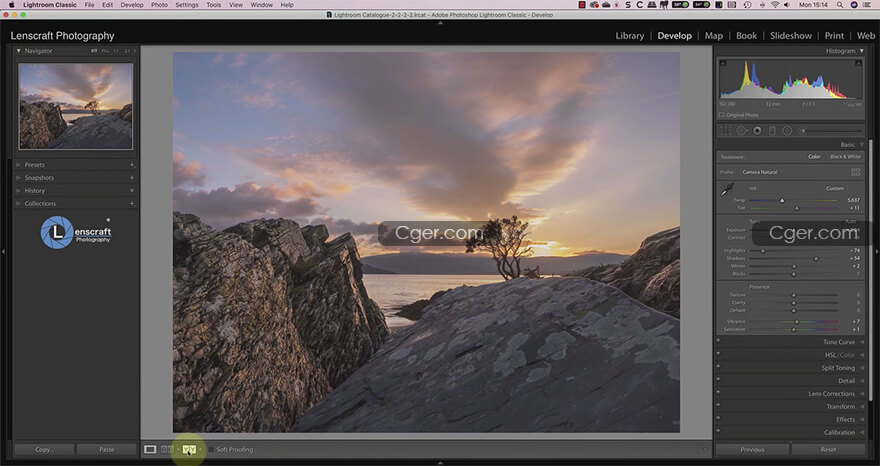Toggle the HSL / Color panel switch
Viewport: 880px width, 466px height.
[718, 355]
